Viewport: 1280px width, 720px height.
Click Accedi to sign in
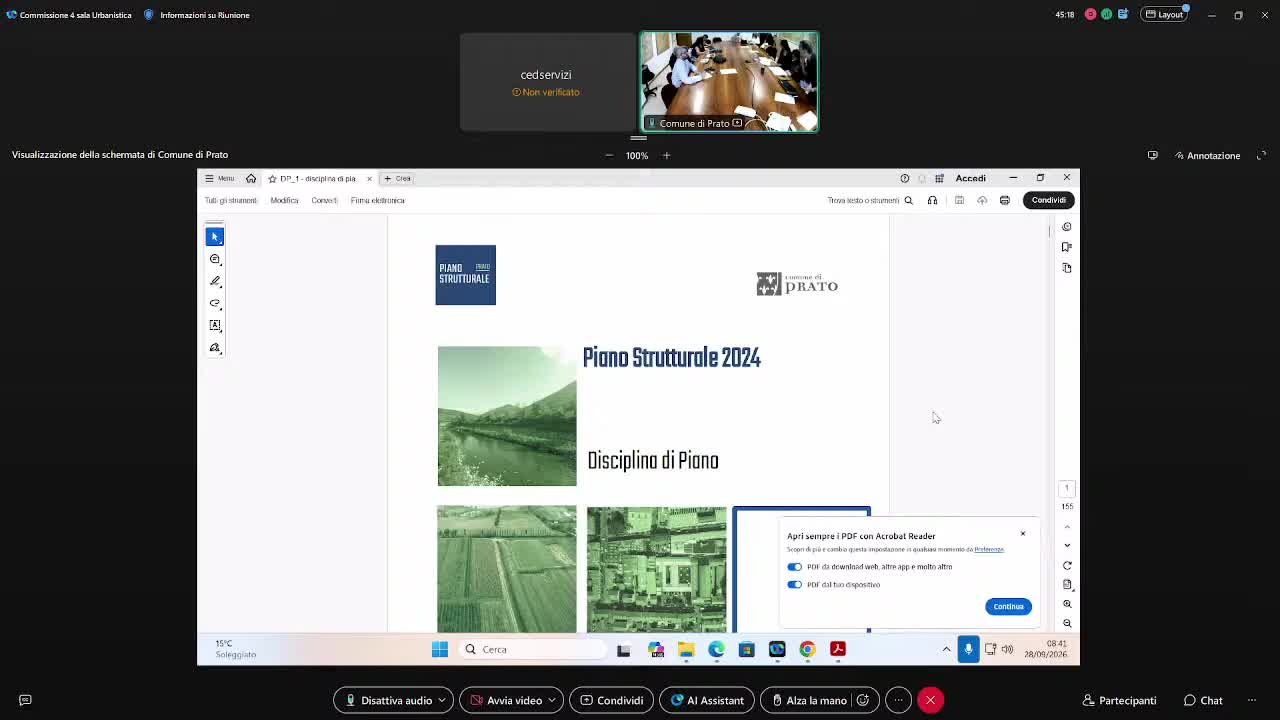(970, 178)
